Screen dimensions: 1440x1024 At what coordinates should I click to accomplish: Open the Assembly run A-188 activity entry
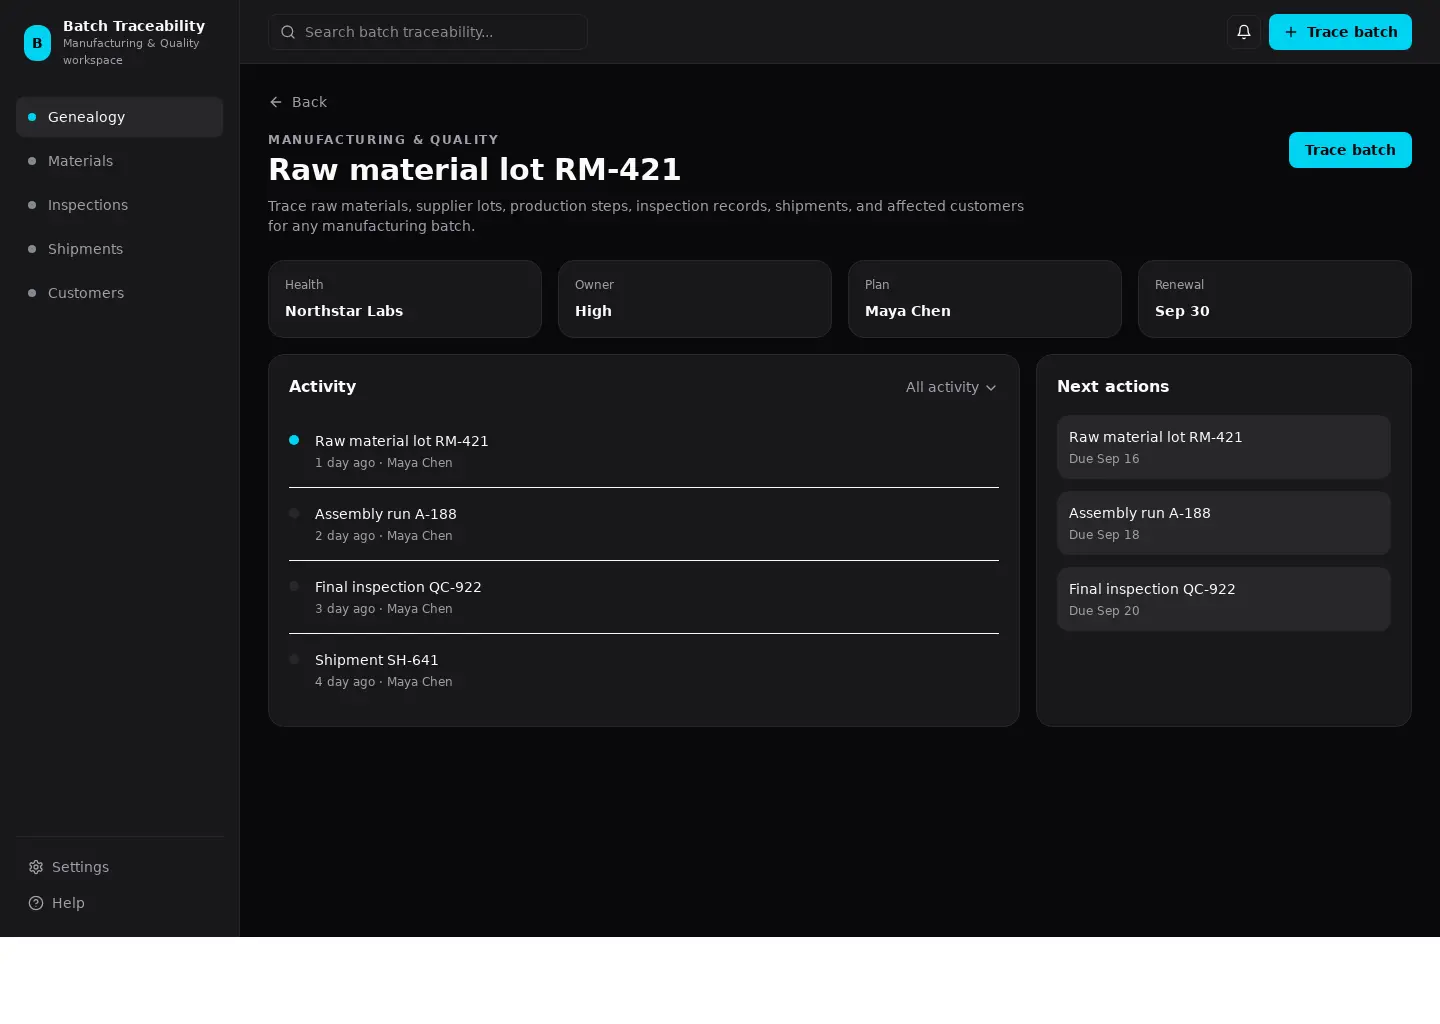coord(644,524)
